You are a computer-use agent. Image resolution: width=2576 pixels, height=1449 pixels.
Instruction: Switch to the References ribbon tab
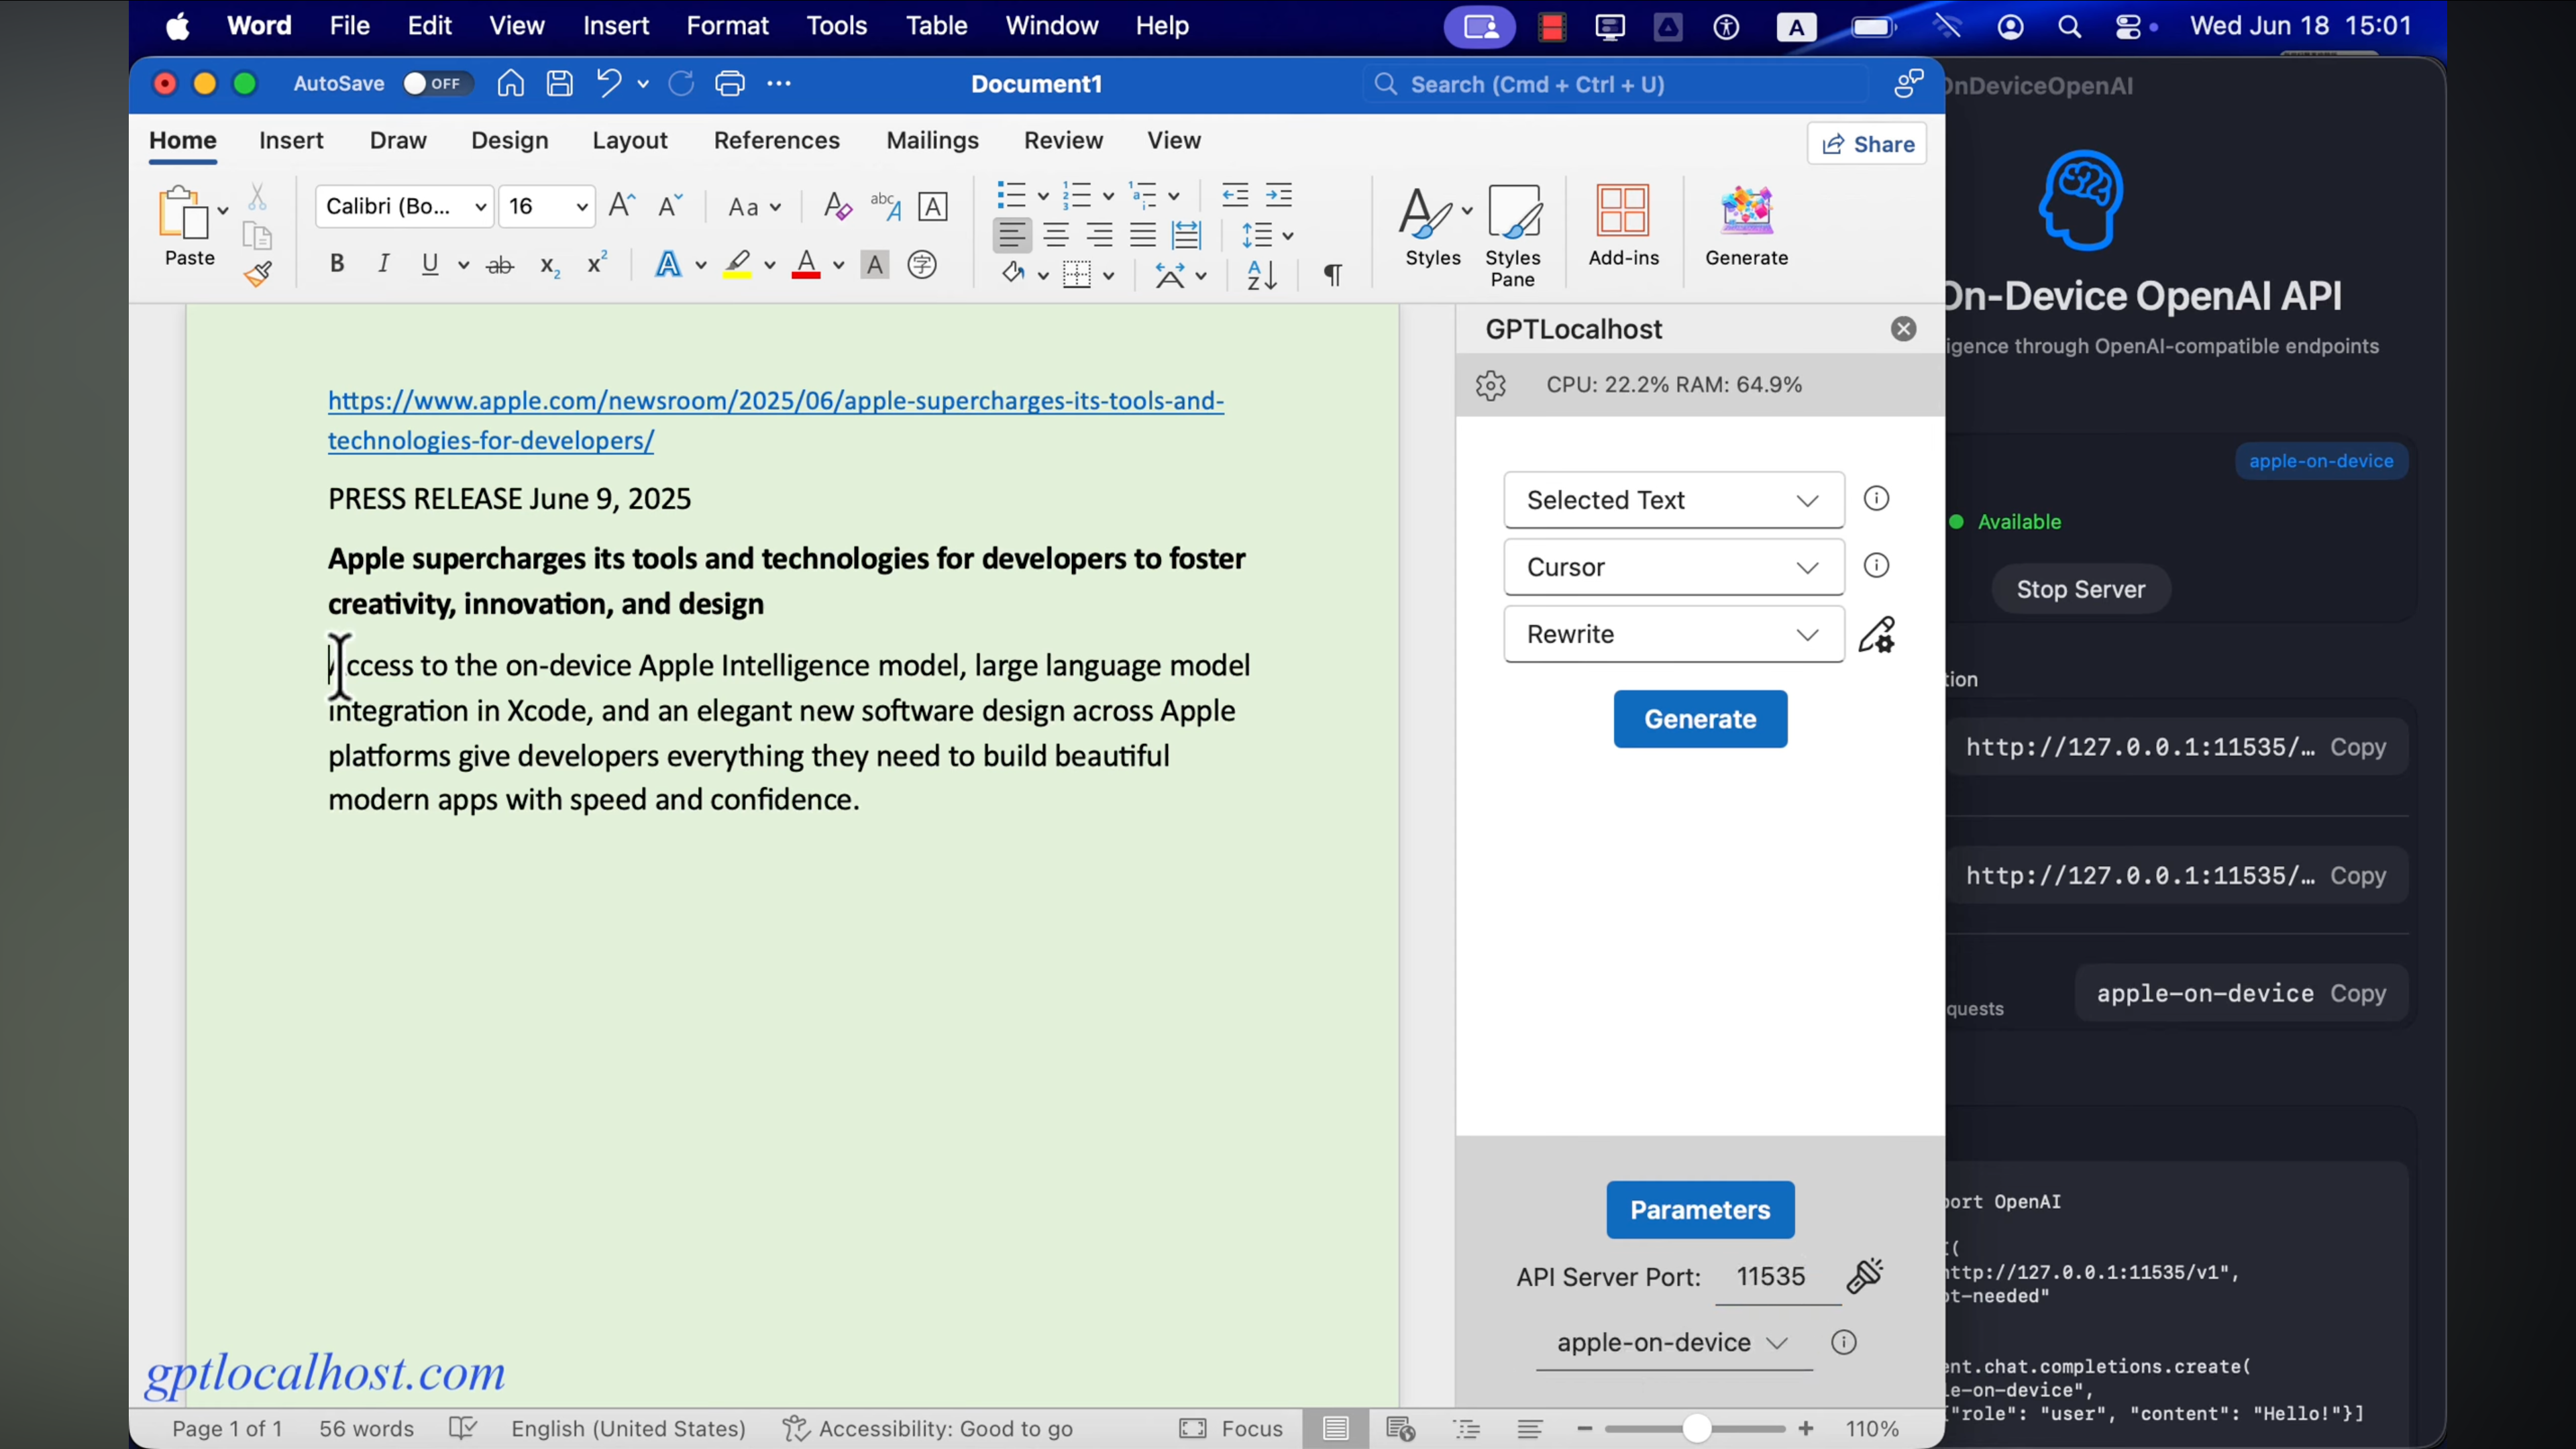click(776, 141)
